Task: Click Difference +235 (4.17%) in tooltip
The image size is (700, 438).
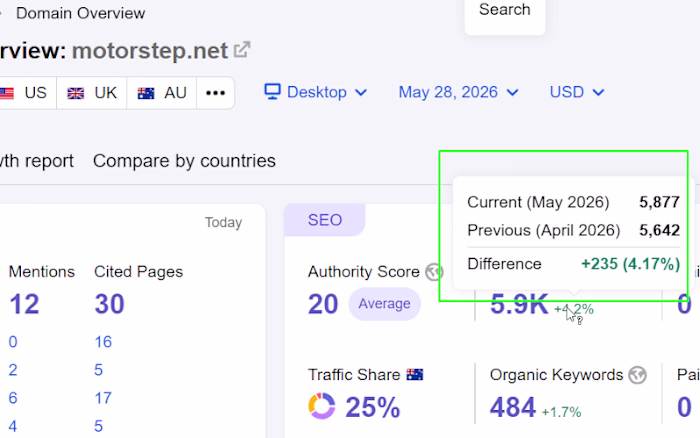Action: tap(630, 264)
